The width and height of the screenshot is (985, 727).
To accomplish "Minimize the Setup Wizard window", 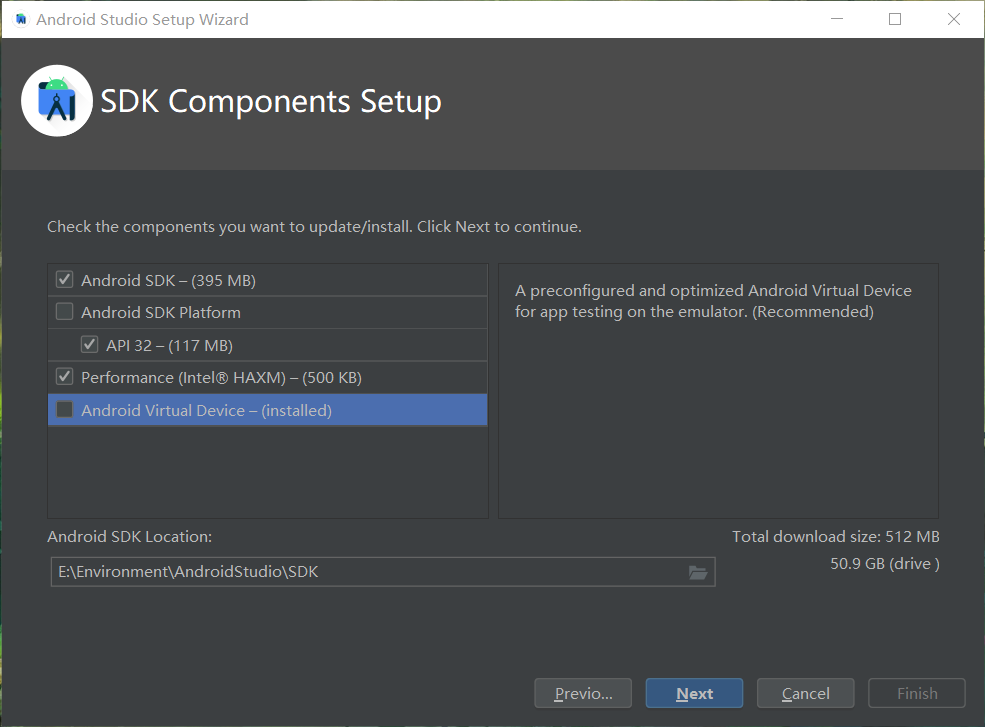I will pos(837,19).
